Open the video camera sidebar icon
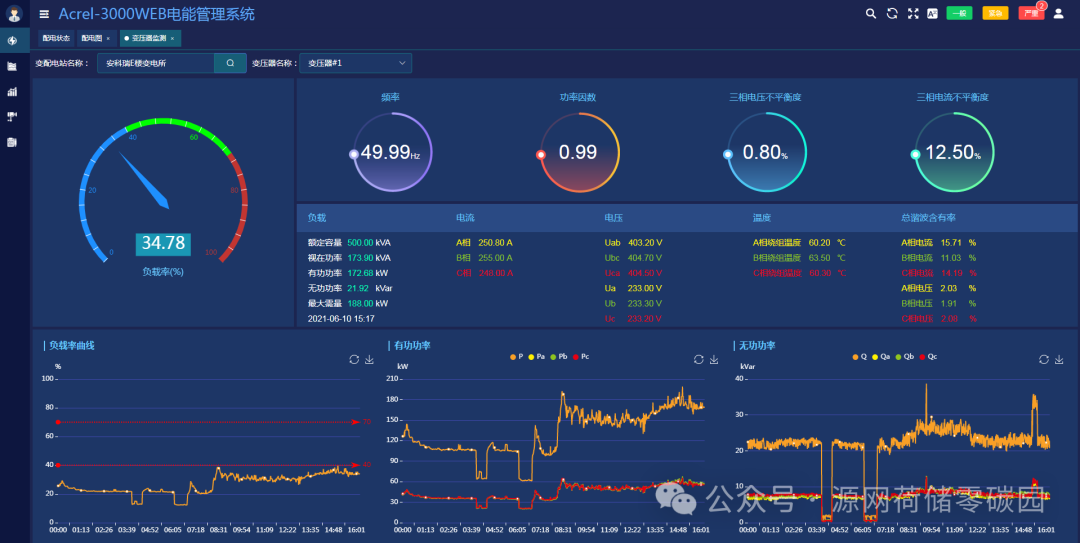 point(12,116)
